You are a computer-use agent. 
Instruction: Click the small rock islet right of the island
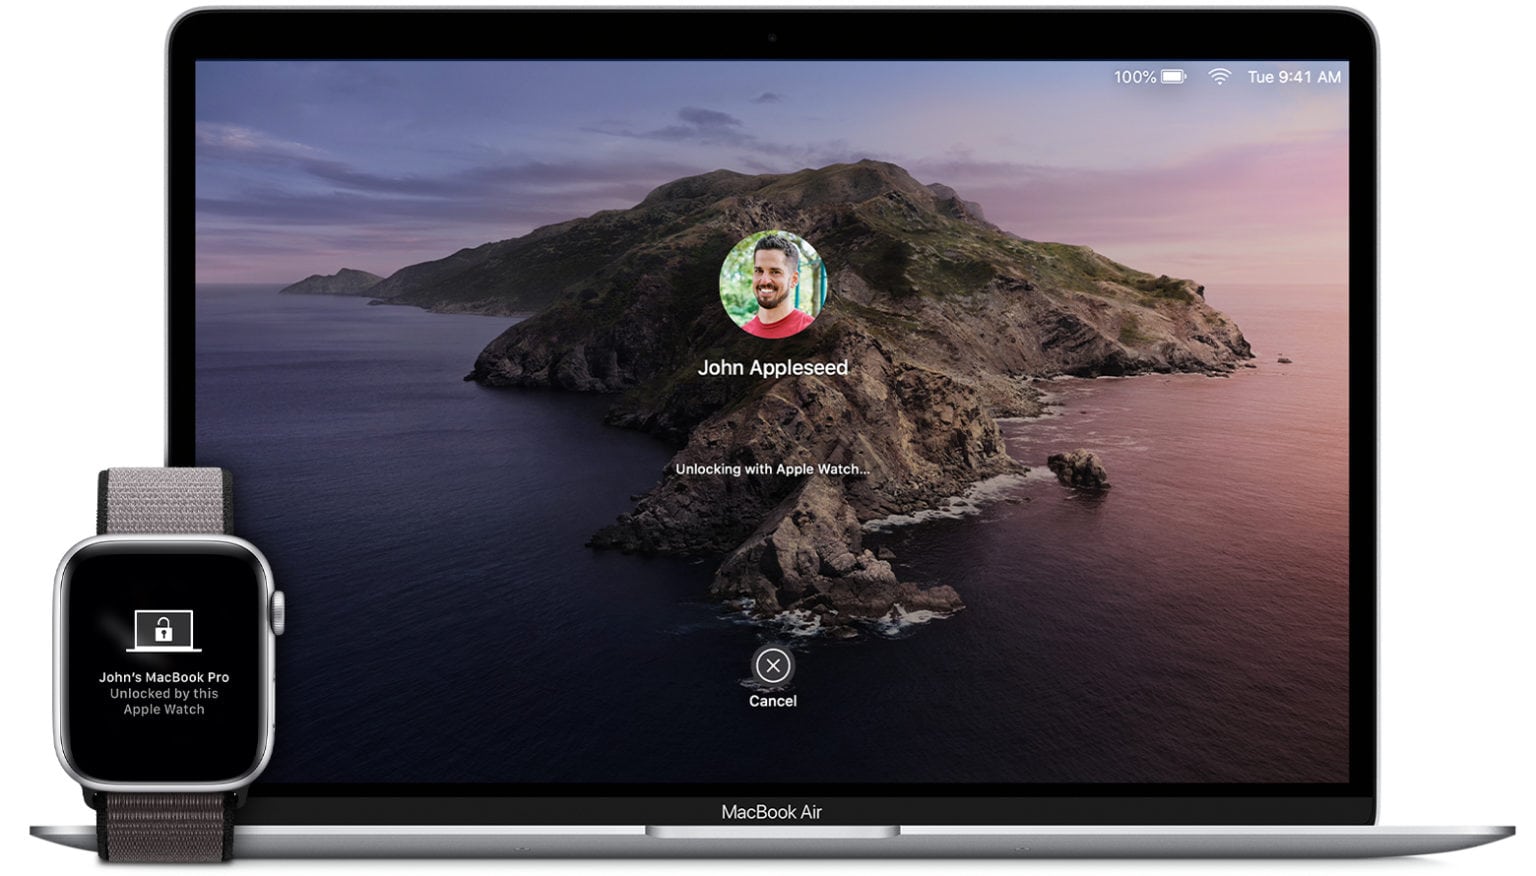(x=1078, y=468)
